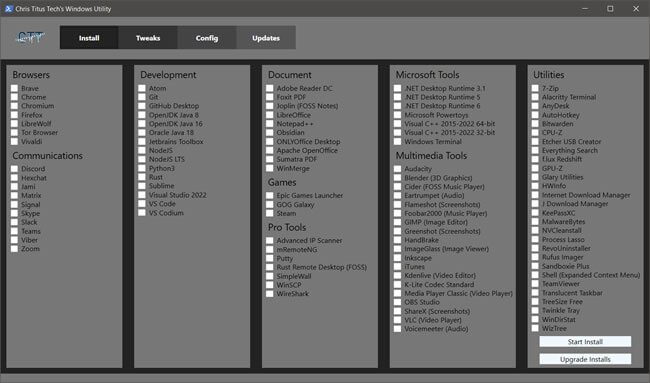Select the HWInfo checkbox
Screen dimensions: 650x383
[535, 186]
